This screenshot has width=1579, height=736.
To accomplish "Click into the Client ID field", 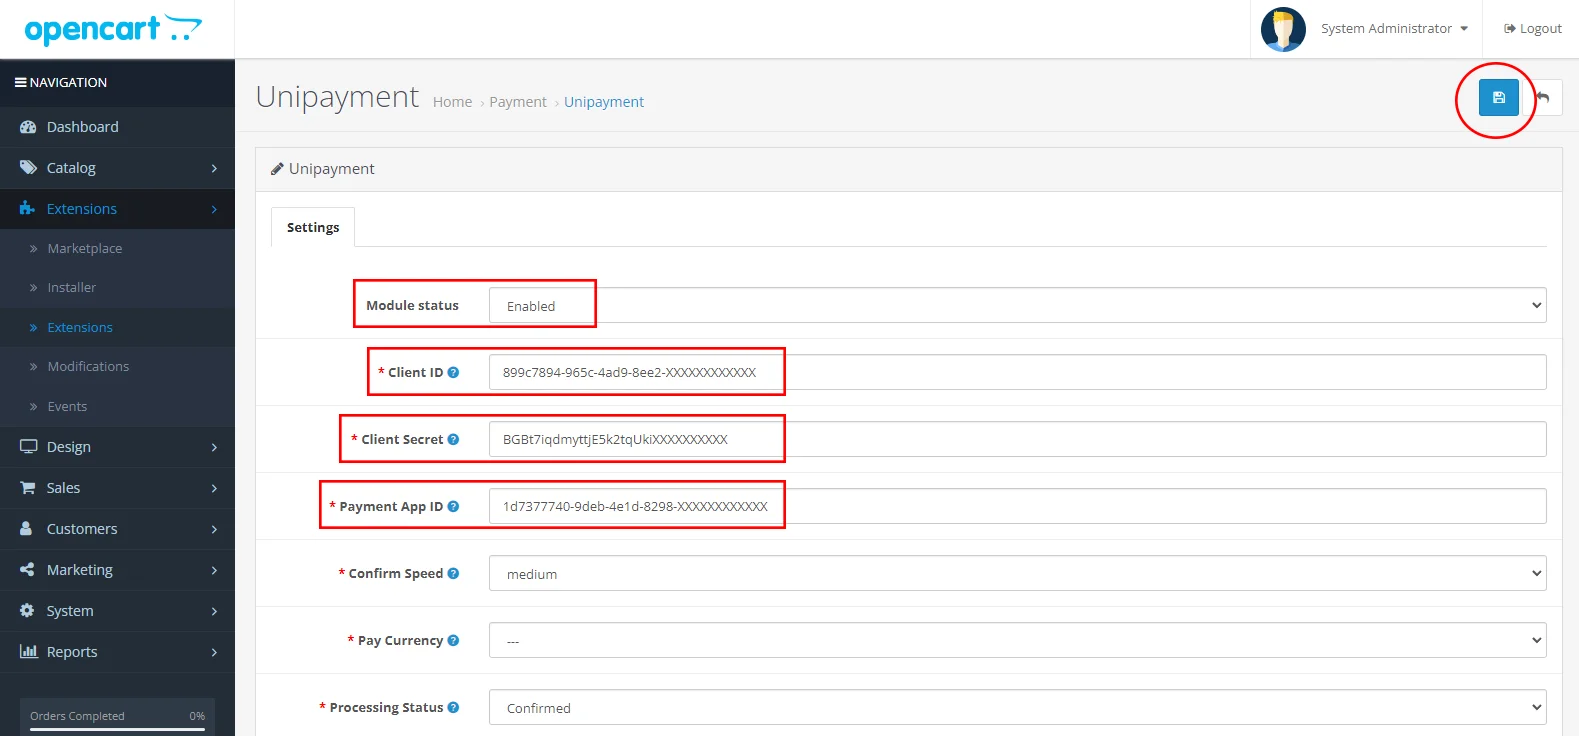I will pyautogui.click(x=1017, y=372).
